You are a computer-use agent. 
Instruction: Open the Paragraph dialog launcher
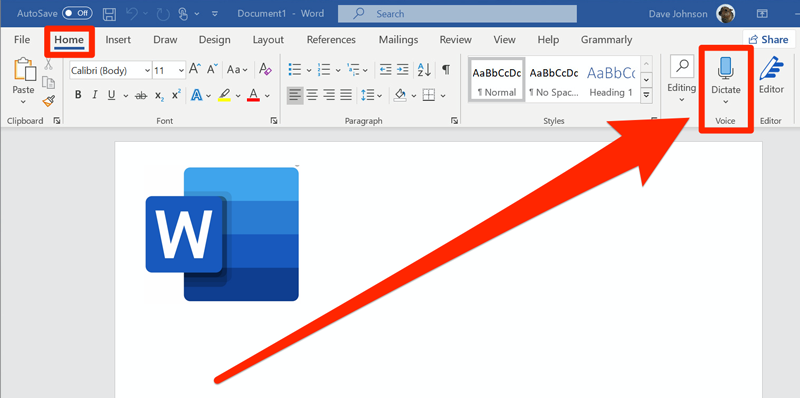pos(454,121)
